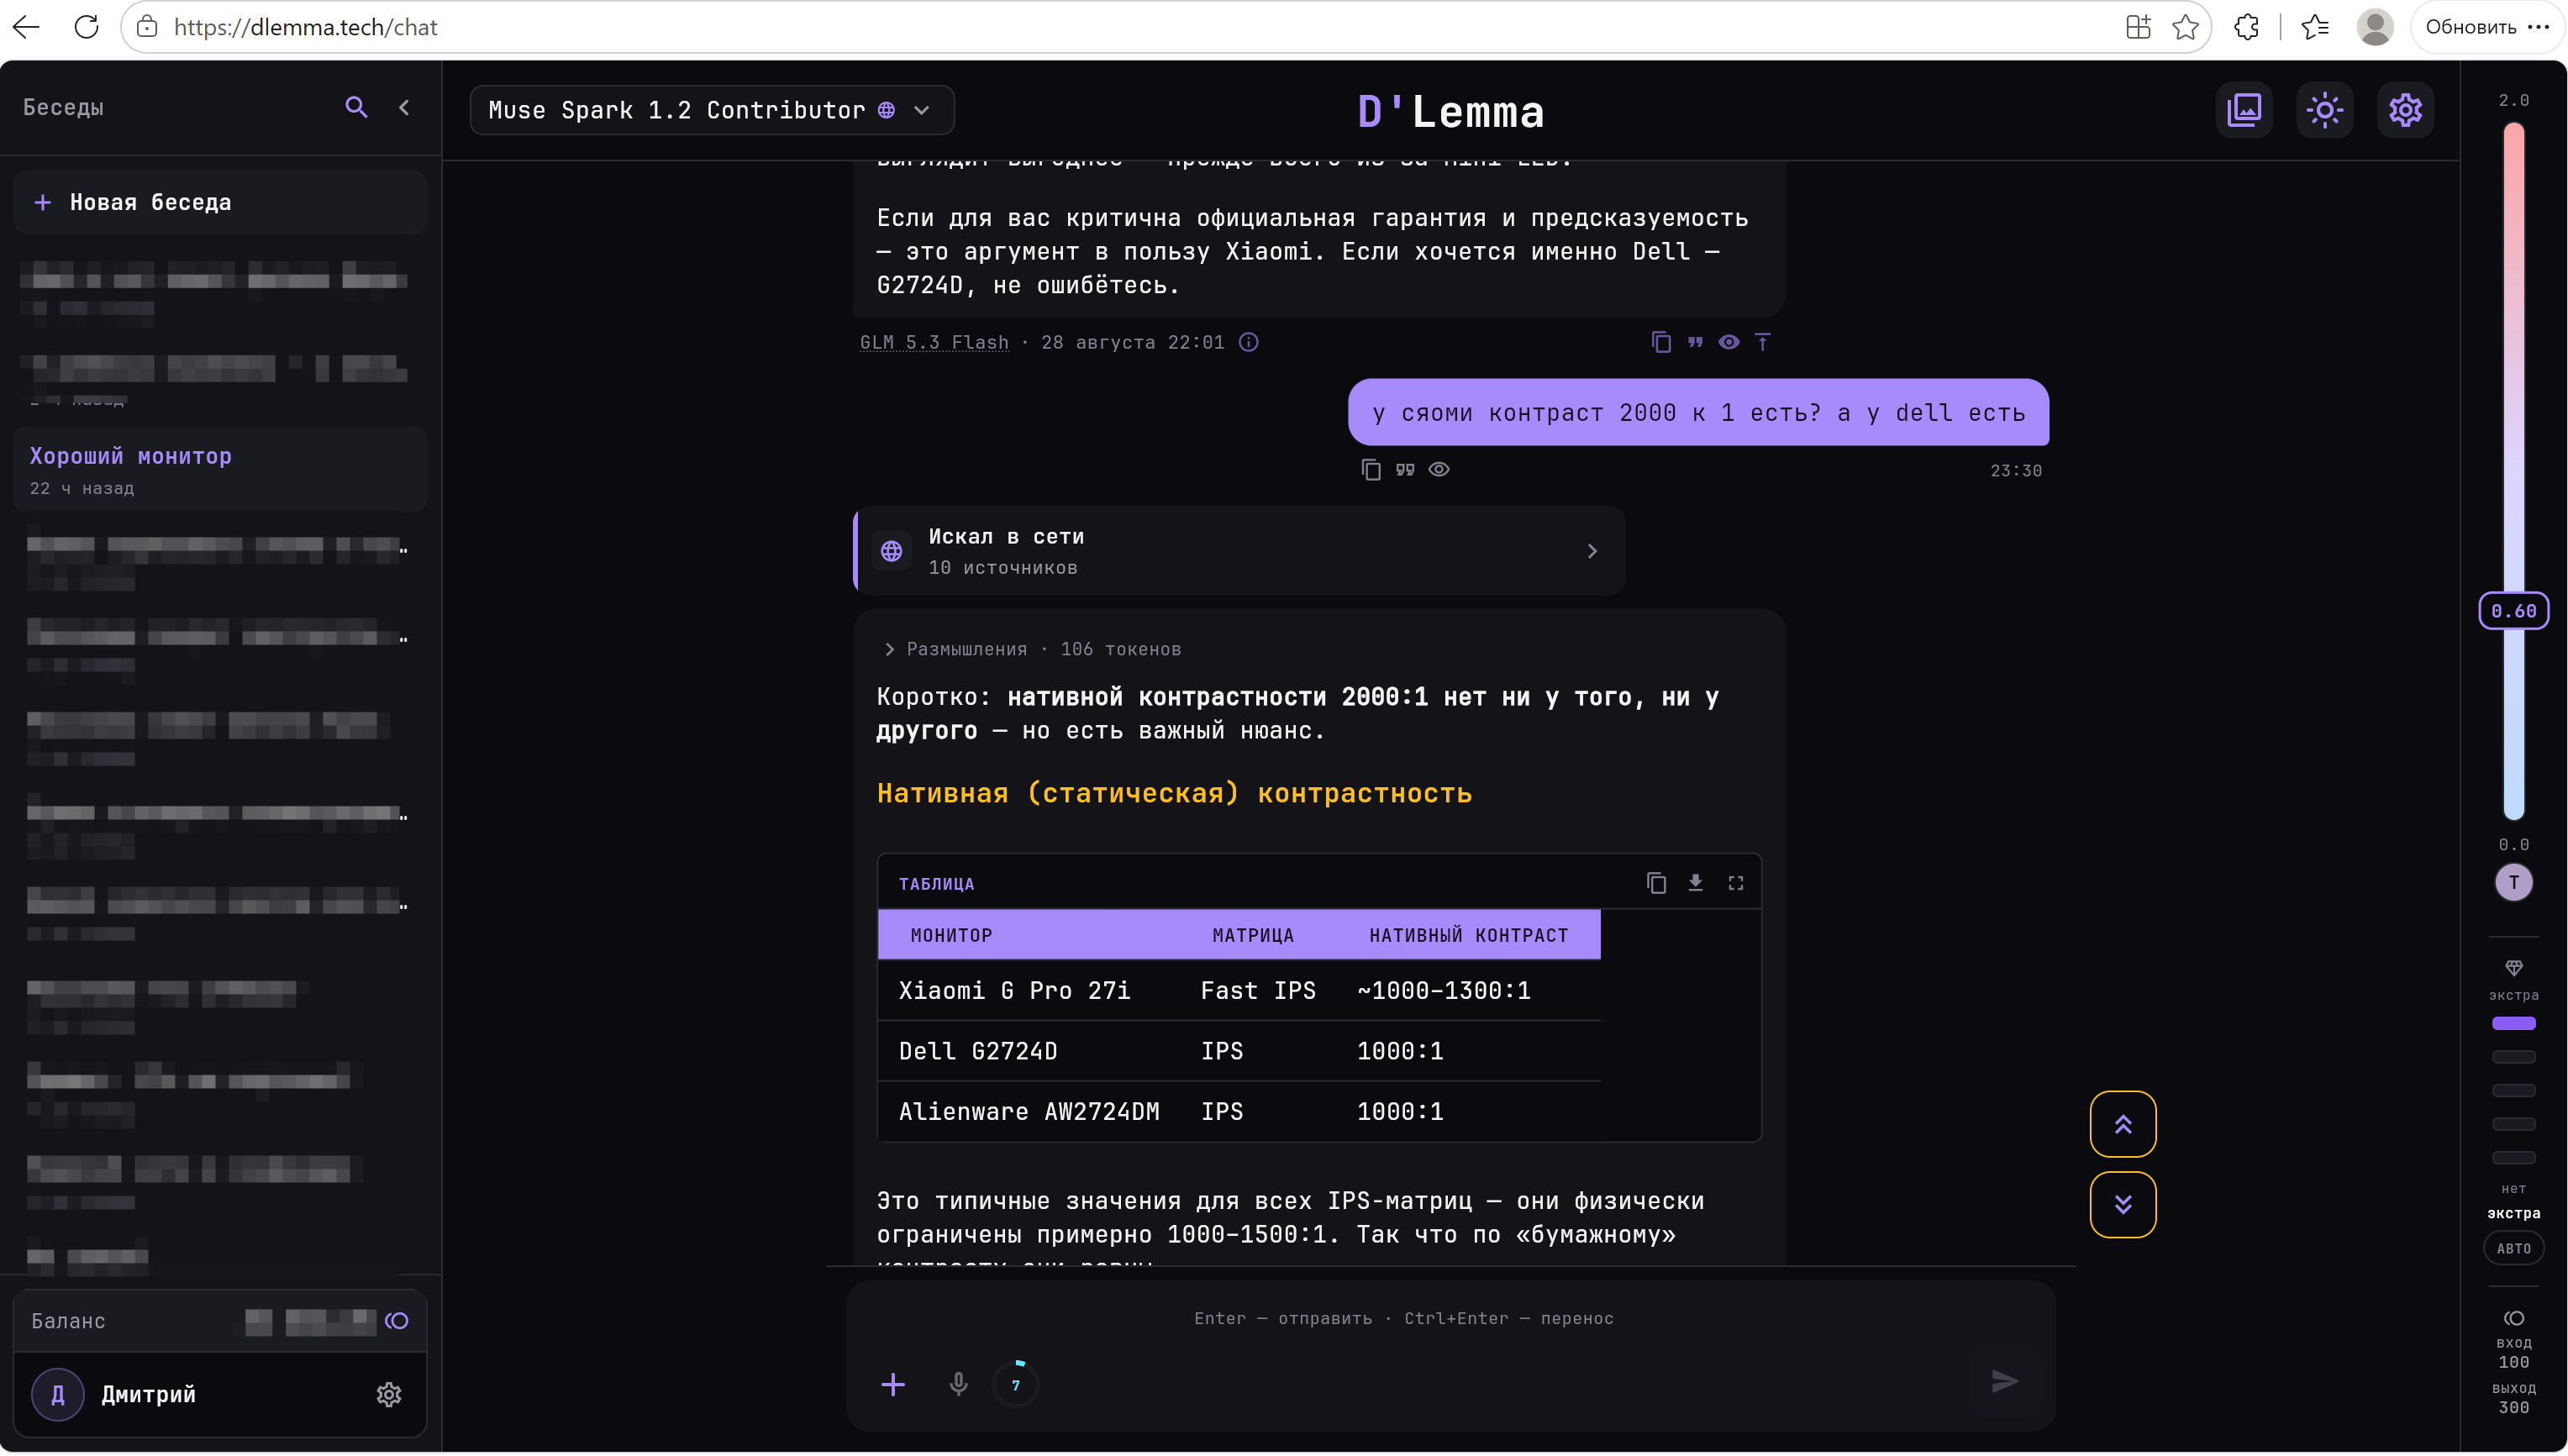The height and width of the screenshot is (1456, 2568).
Task: Click the circular indicator showing 7
Action: (1016, 1385)
